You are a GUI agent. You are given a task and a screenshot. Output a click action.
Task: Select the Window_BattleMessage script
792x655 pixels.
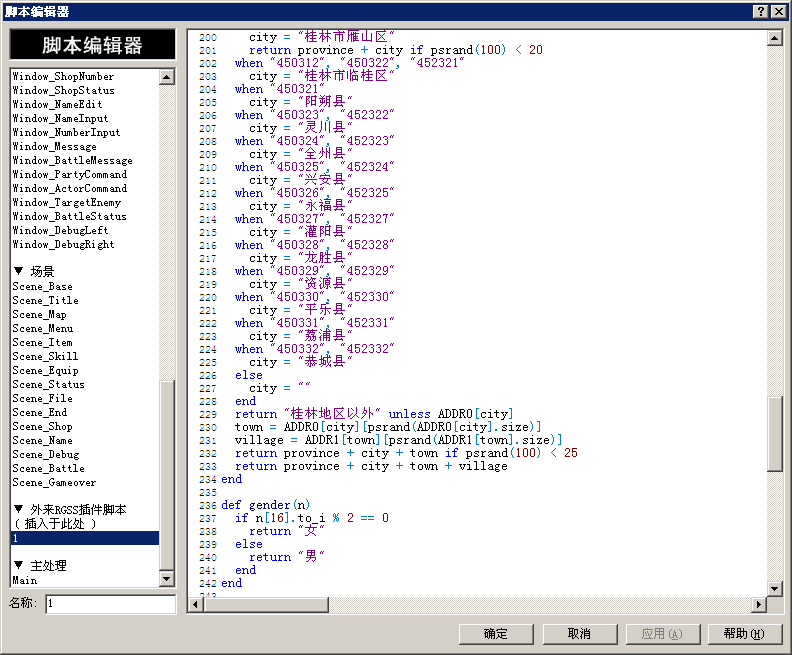tap(85, 161)
